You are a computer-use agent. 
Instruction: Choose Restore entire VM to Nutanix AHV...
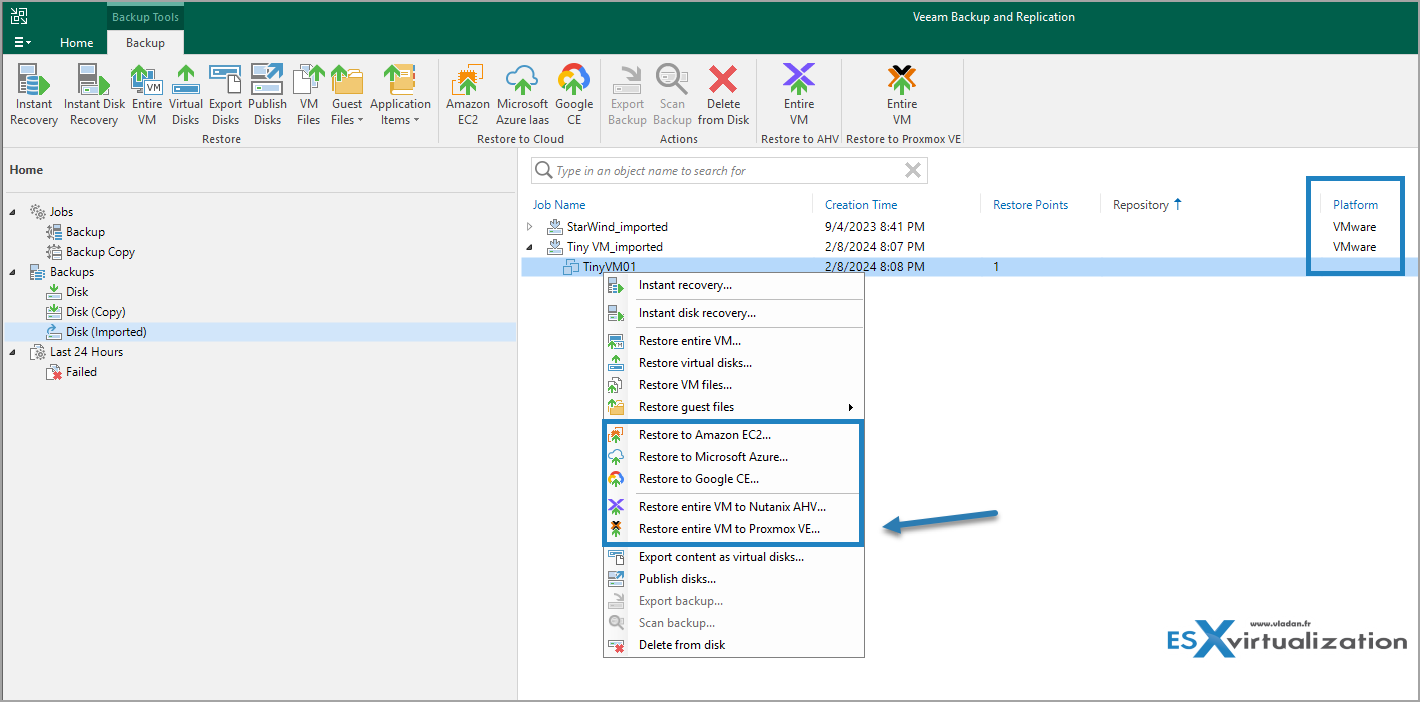point(734,507)
